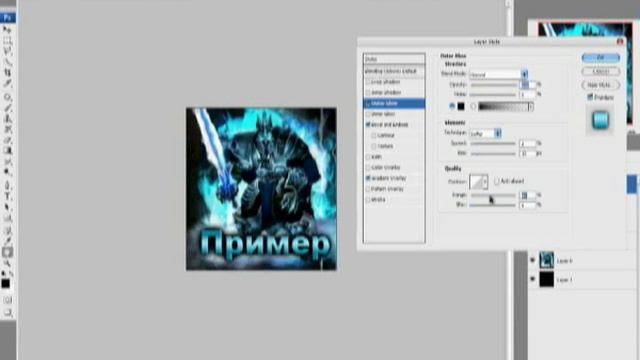Toggle the Anti-aliased checkbox
The width and height of the screenshot is (640, 360).
[x=497, y=181]
